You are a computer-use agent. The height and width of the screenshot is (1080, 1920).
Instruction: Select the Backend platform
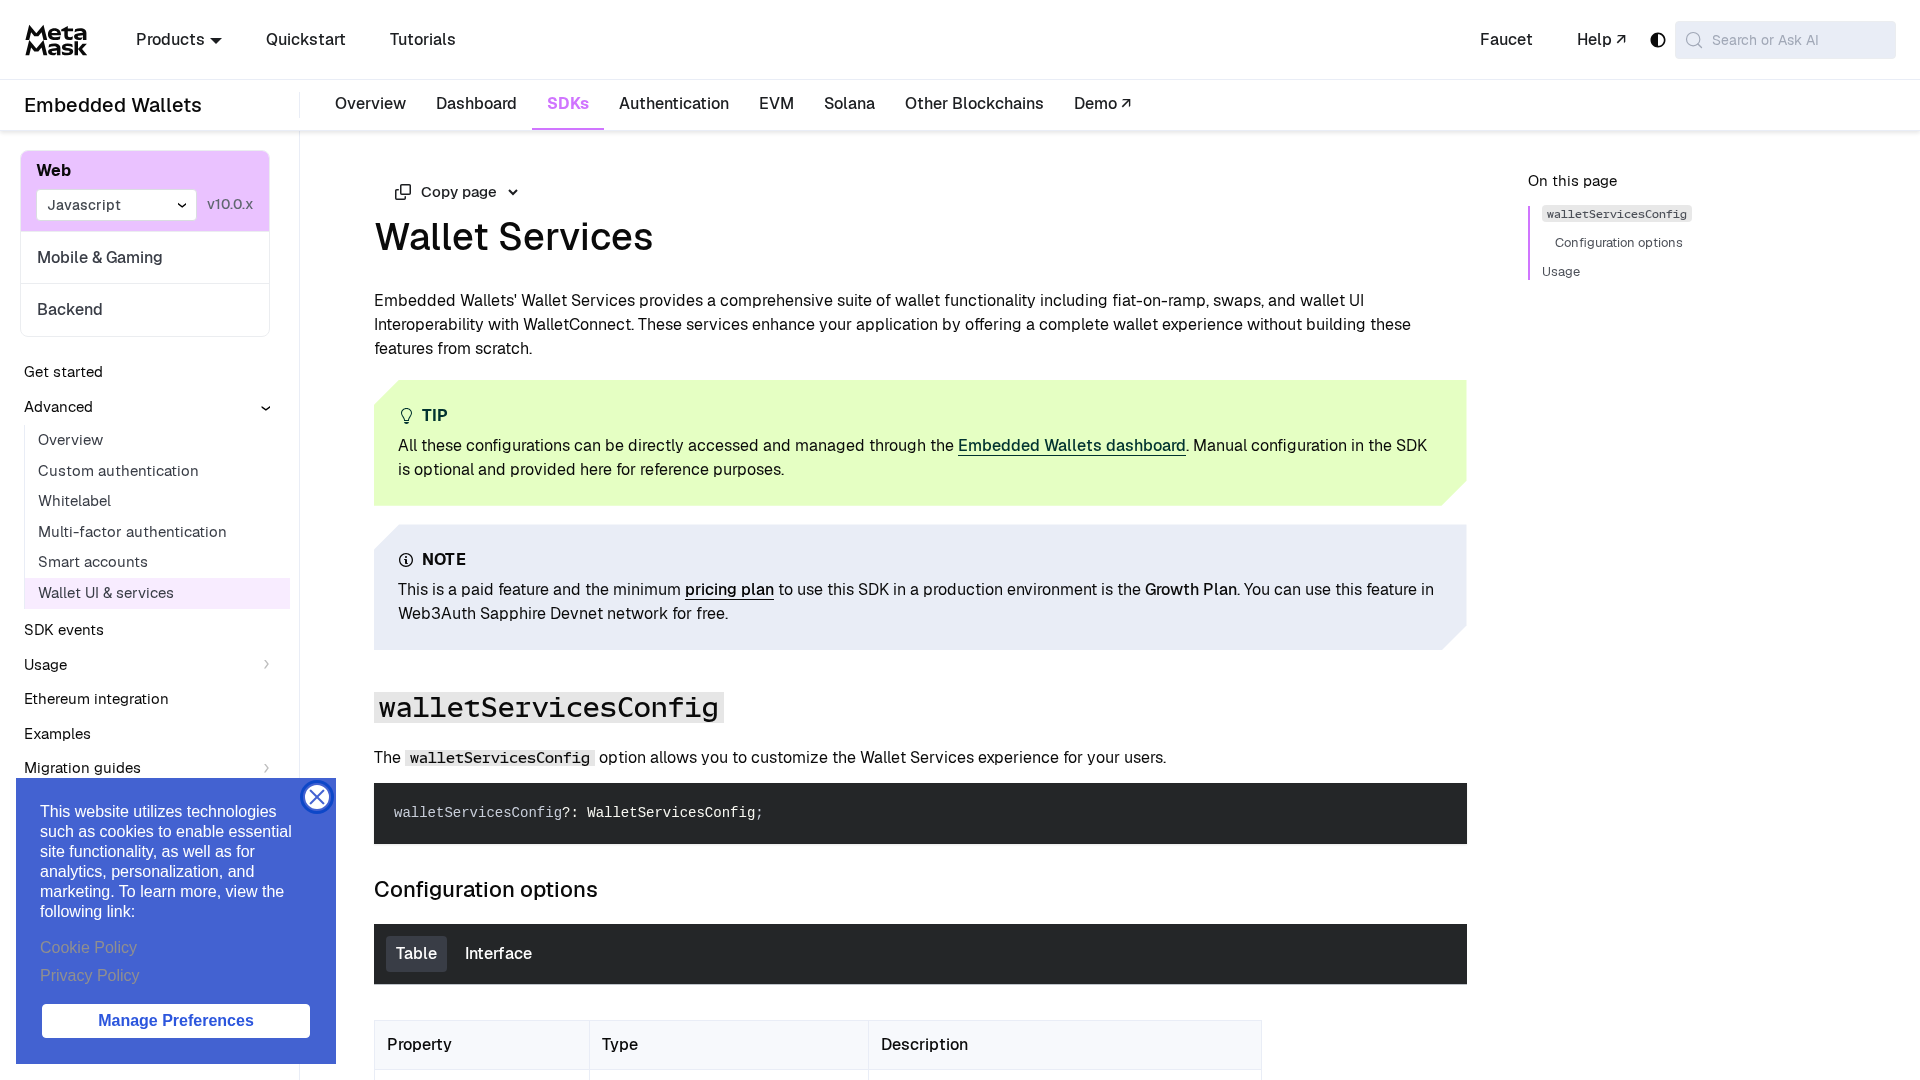[x=145, y=310]
